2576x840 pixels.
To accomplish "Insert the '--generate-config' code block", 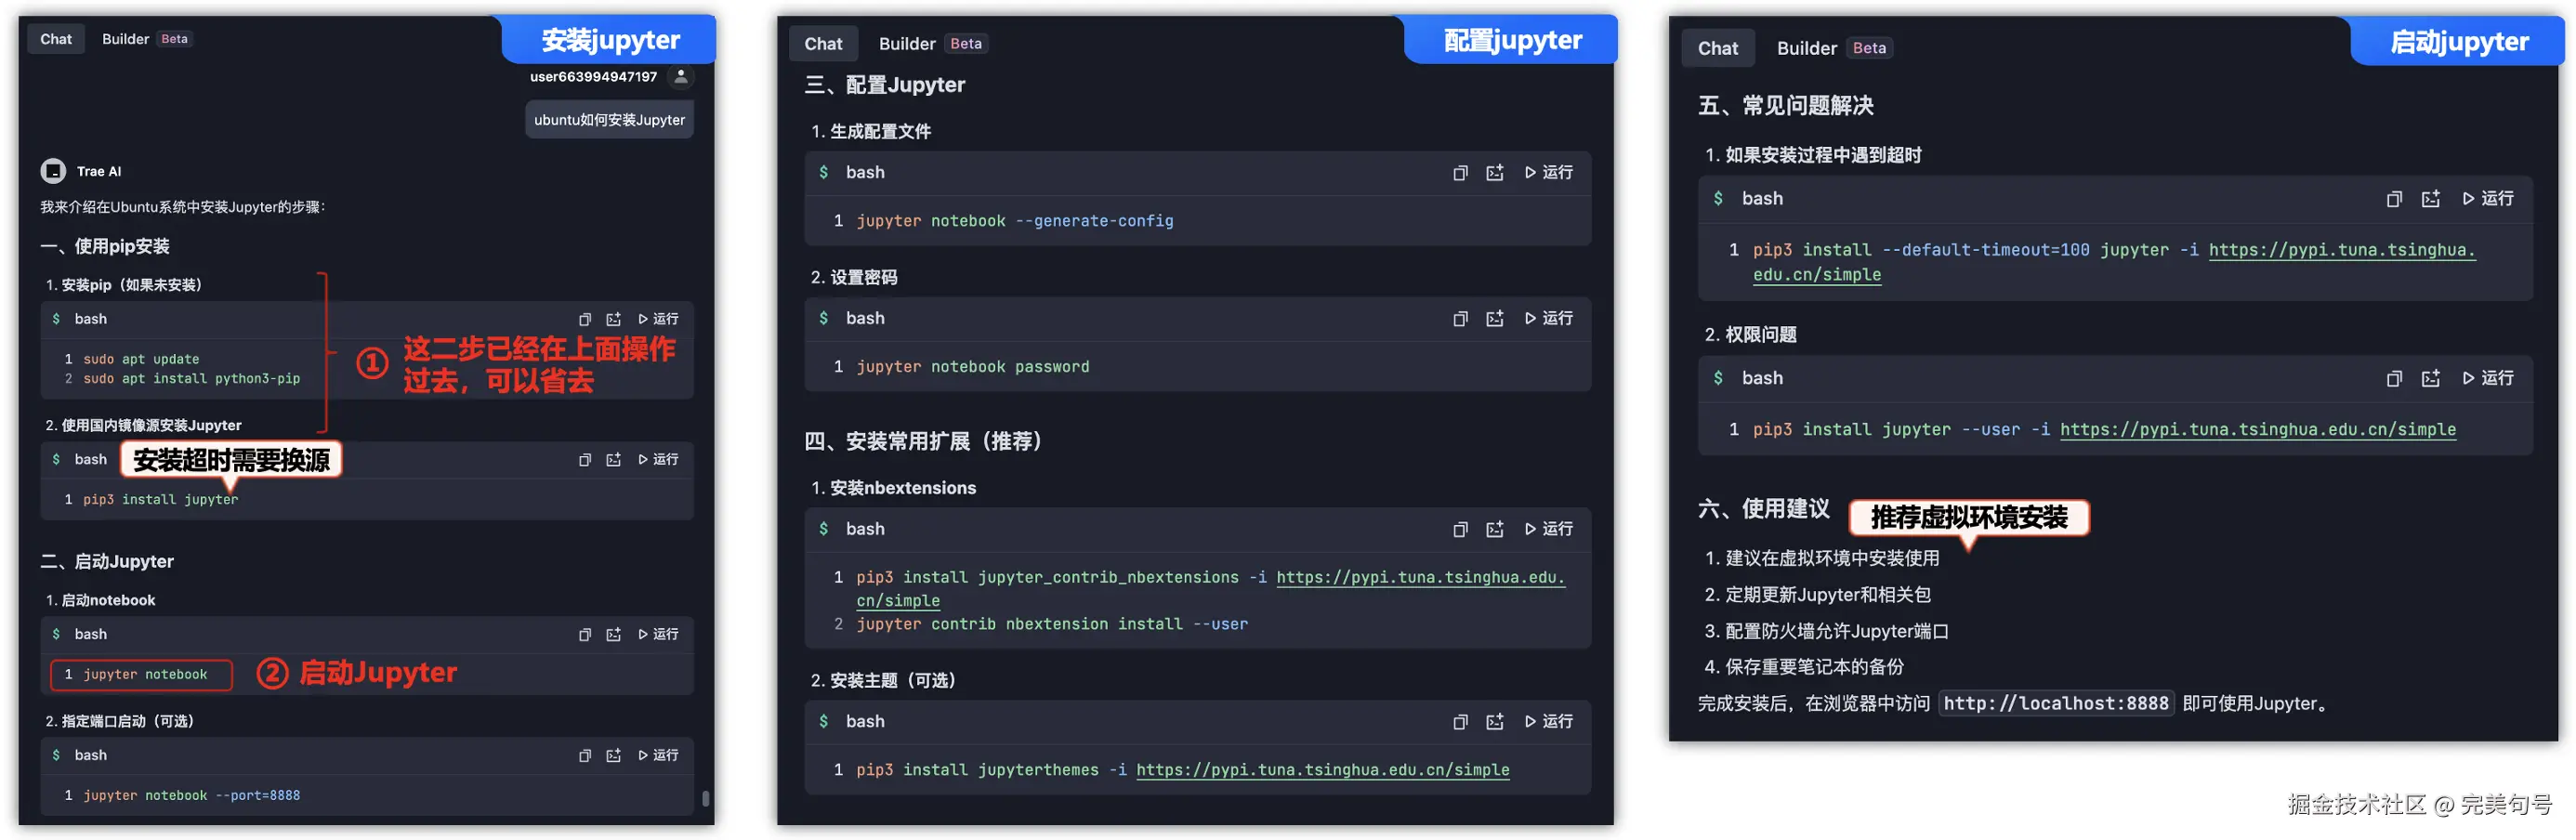I will pos(1495,173).
